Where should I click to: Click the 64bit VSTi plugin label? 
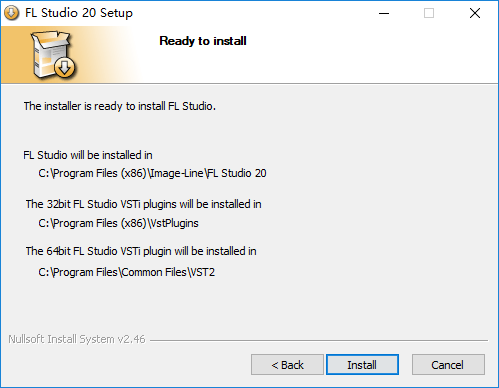(x=141, y=251)
